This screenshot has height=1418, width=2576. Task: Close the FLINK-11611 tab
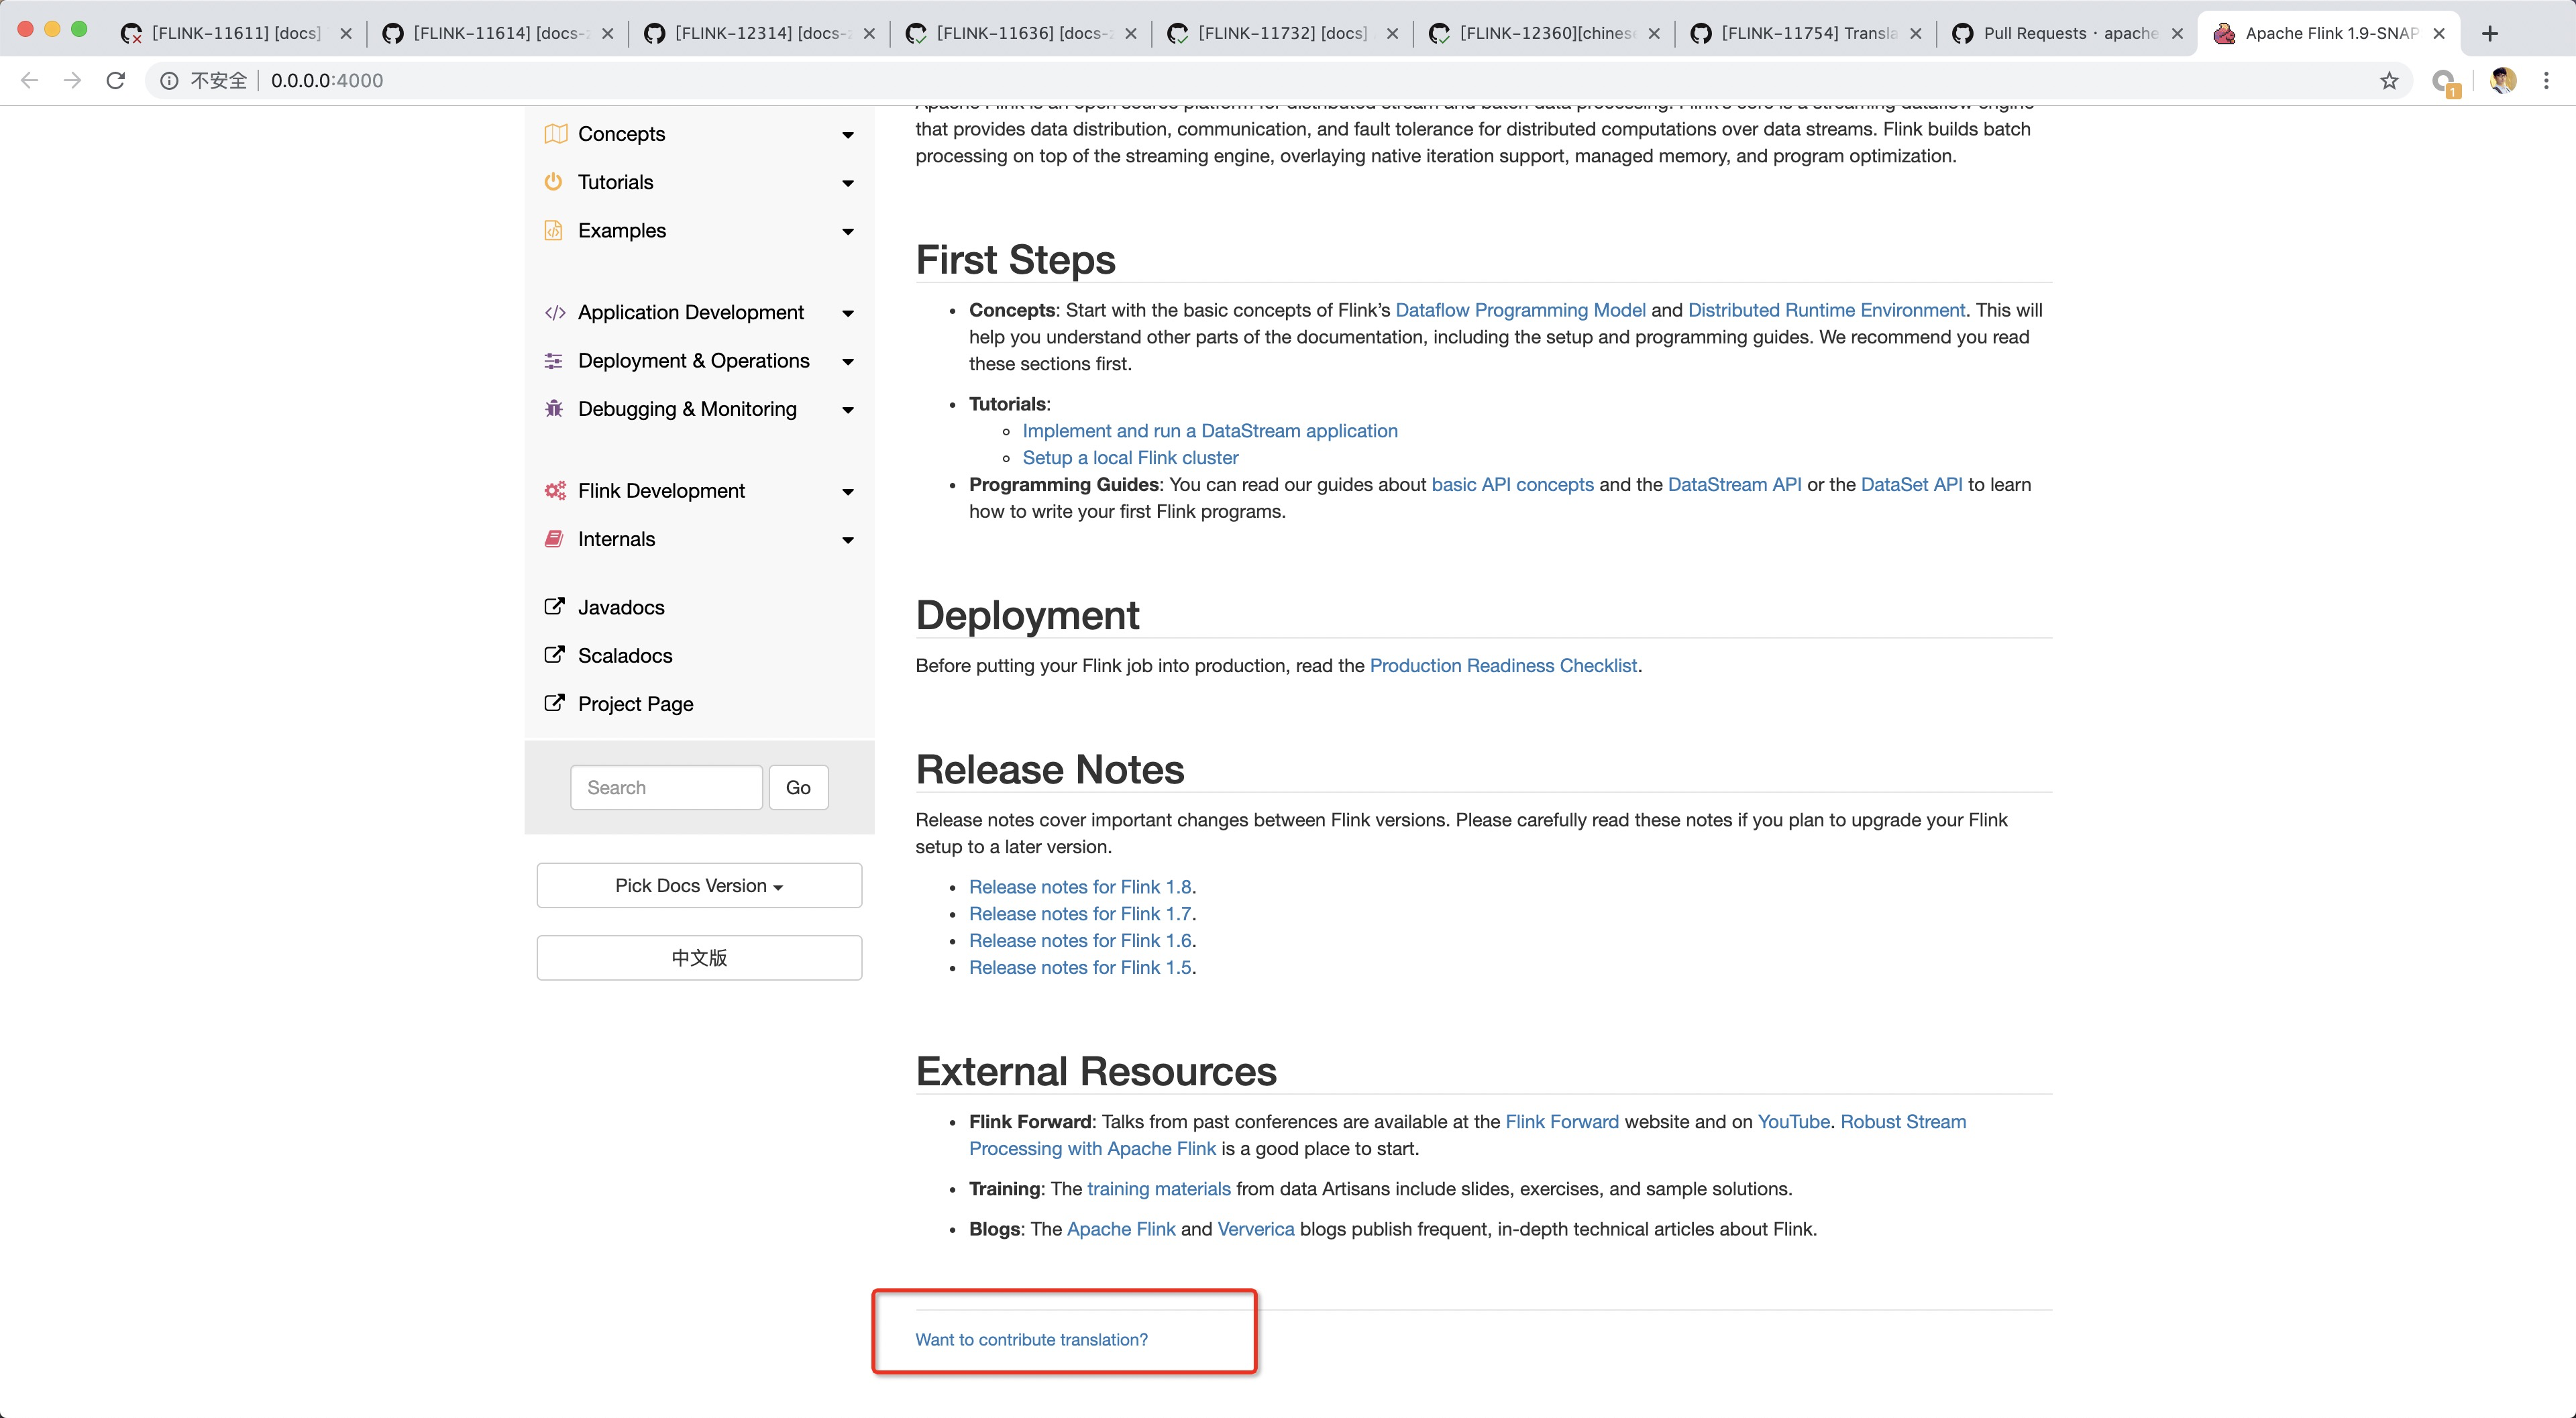coord(346,33)
